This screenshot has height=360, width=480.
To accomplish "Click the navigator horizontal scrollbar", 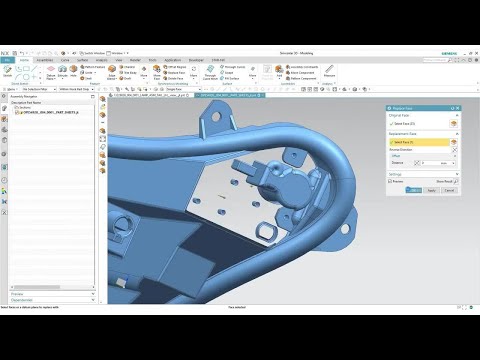I will click(x=37, y=287).
